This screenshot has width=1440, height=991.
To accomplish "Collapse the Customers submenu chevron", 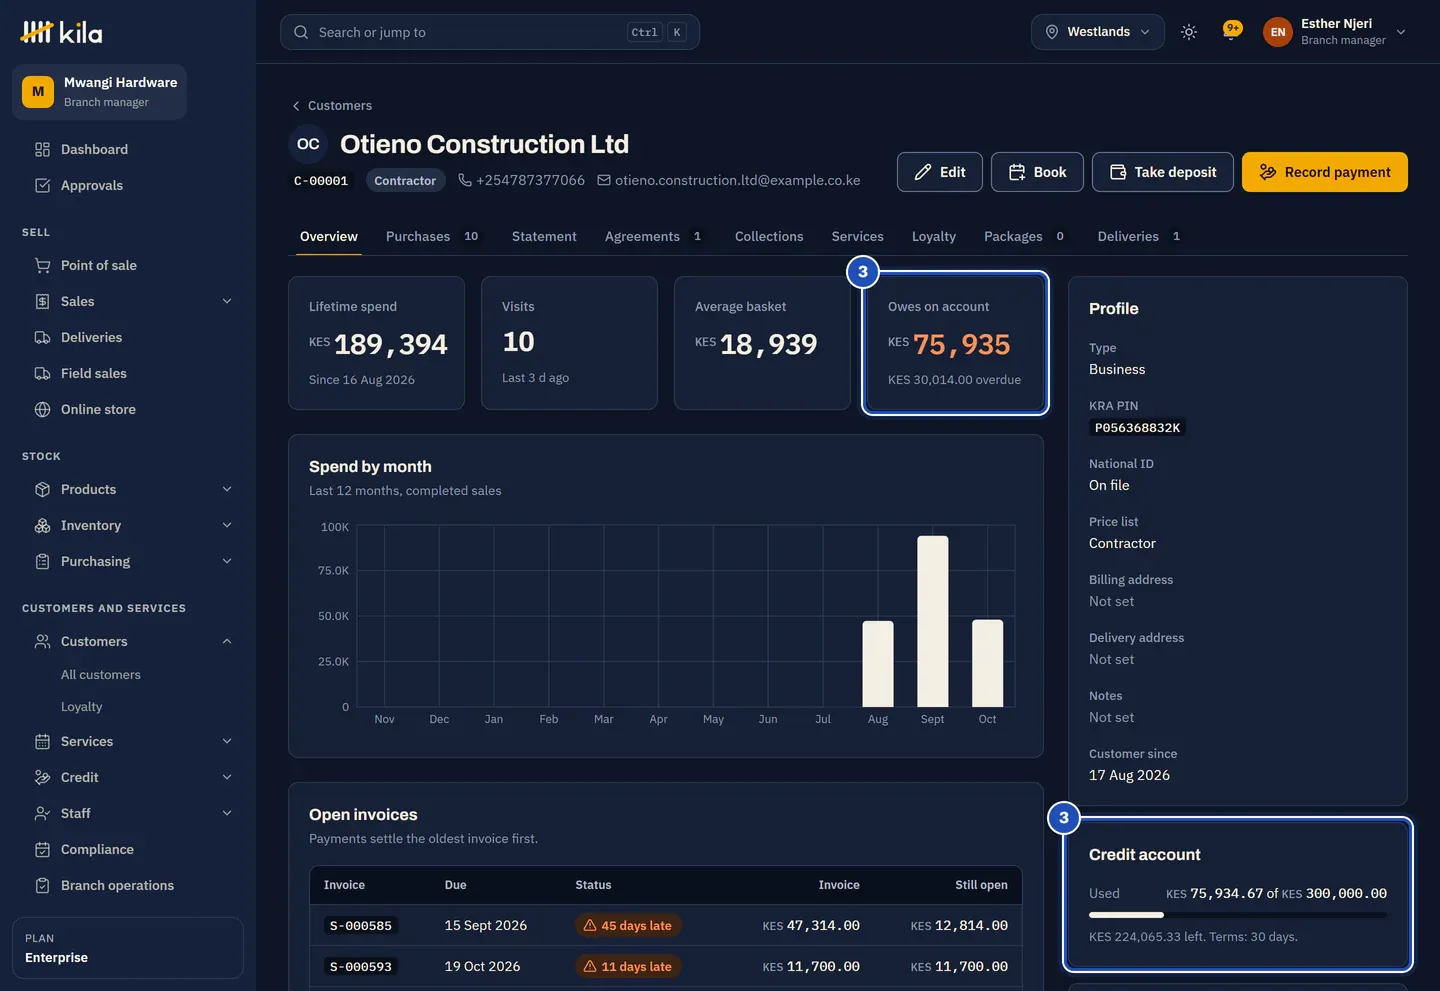I will 227,641.
